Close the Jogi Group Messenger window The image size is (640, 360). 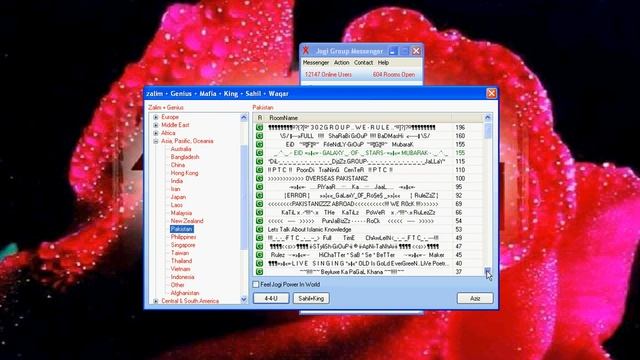point(416,51)
